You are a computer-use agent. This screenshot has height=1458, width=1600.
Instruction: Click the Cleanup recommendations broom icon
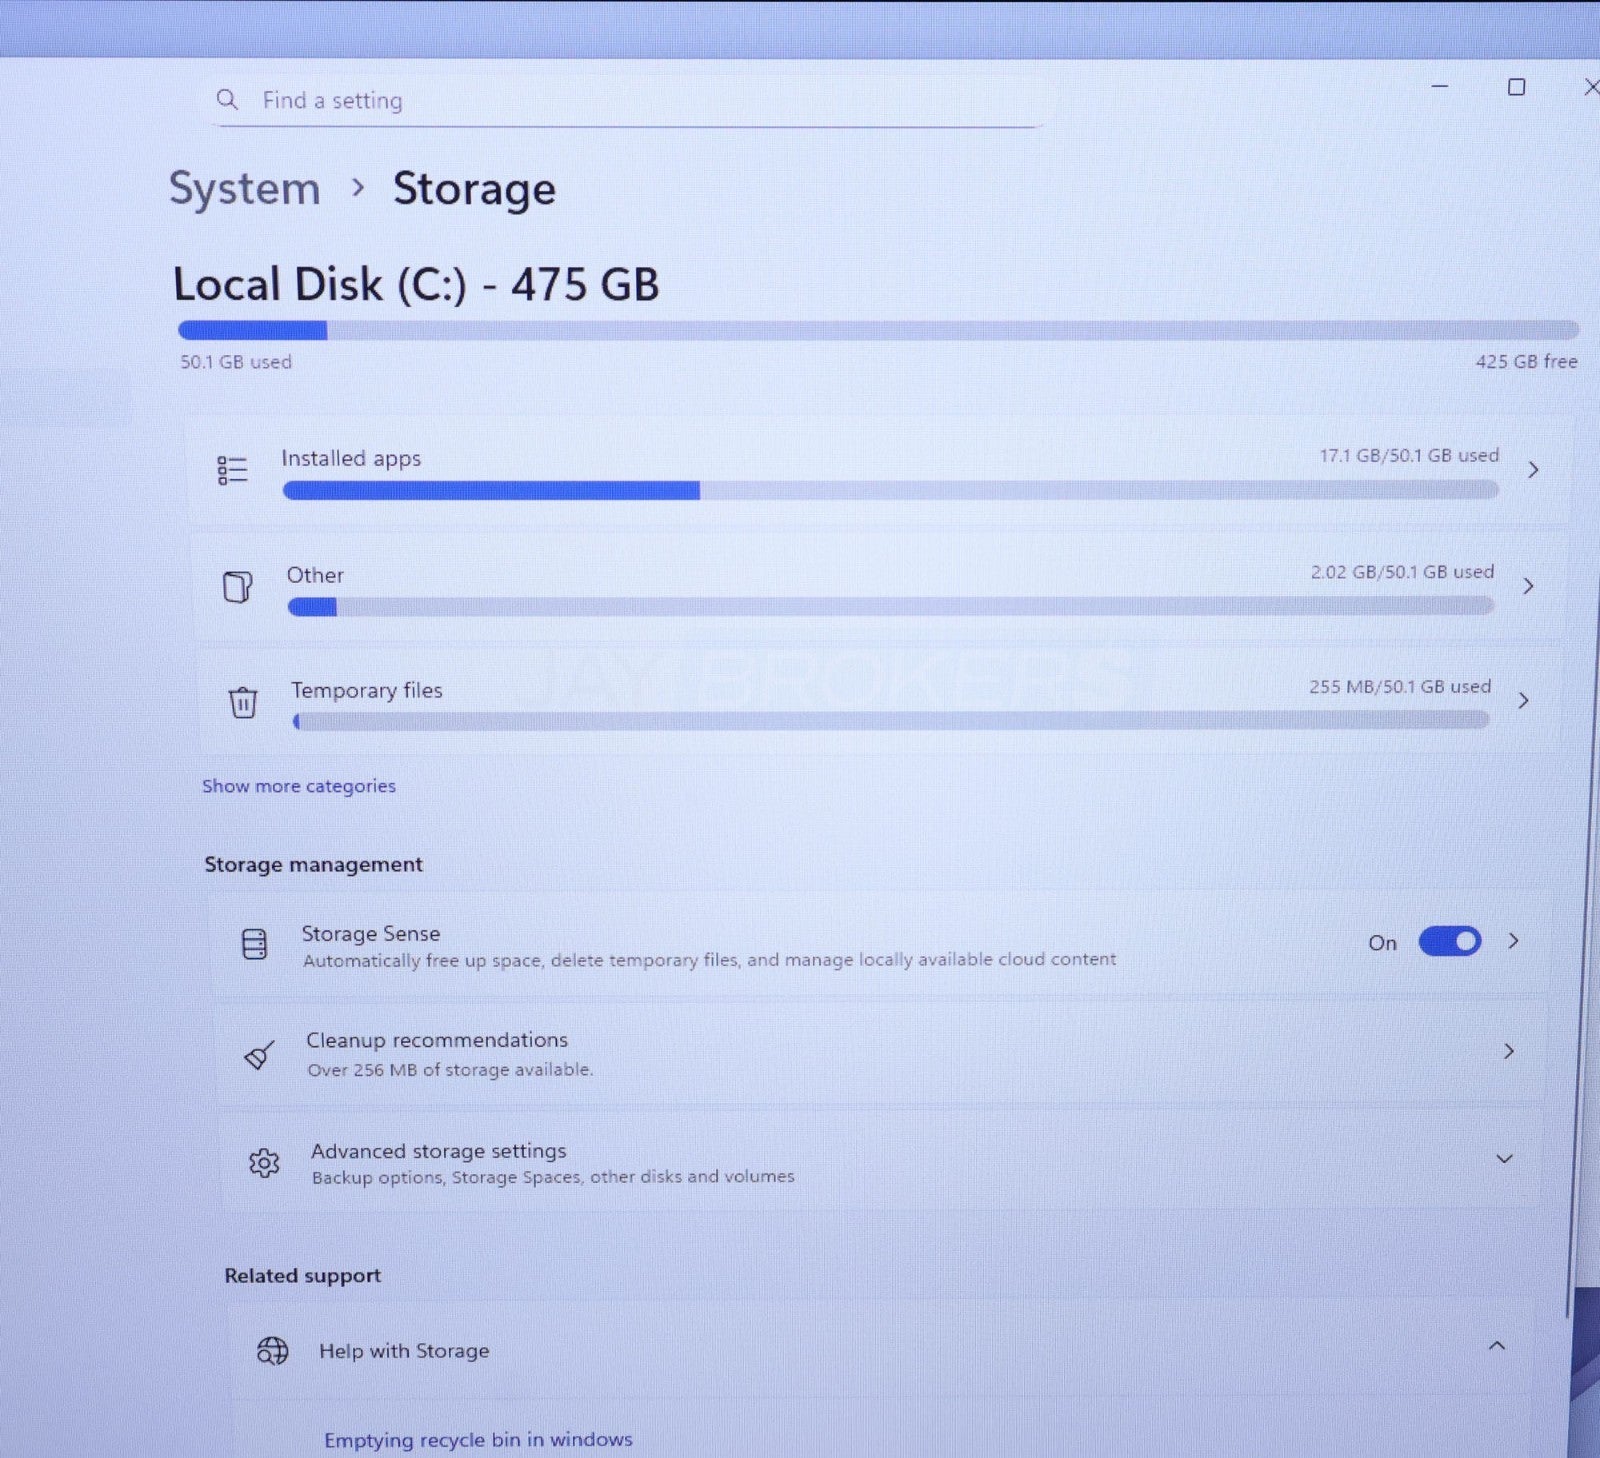259,1055
